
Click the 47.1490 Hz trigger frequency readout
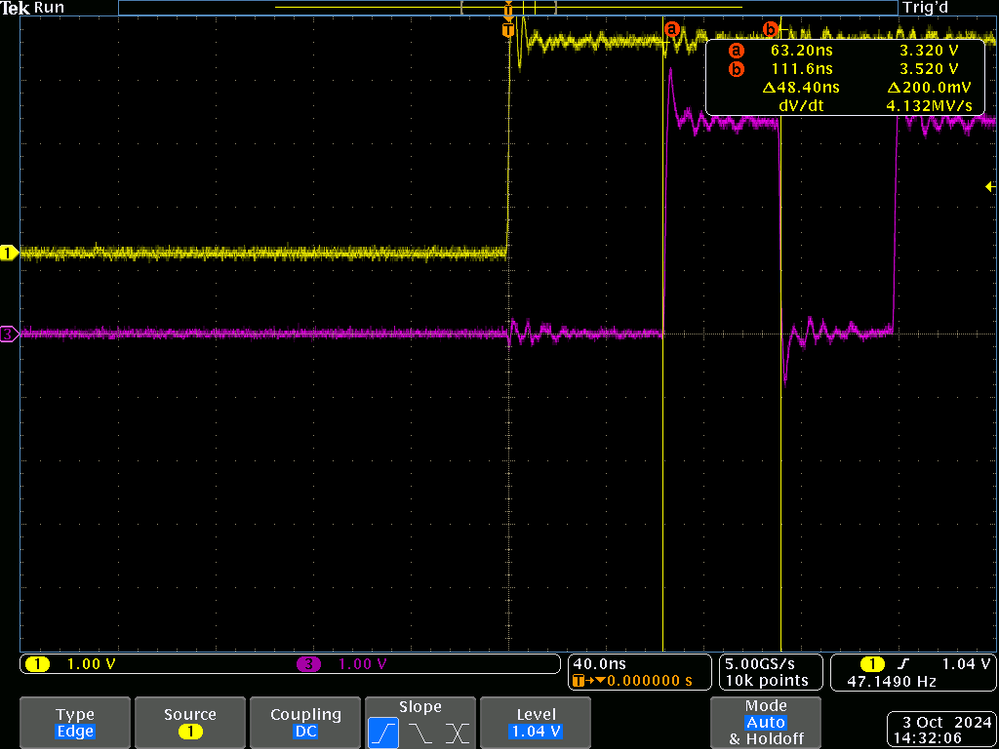coord(892,681)
